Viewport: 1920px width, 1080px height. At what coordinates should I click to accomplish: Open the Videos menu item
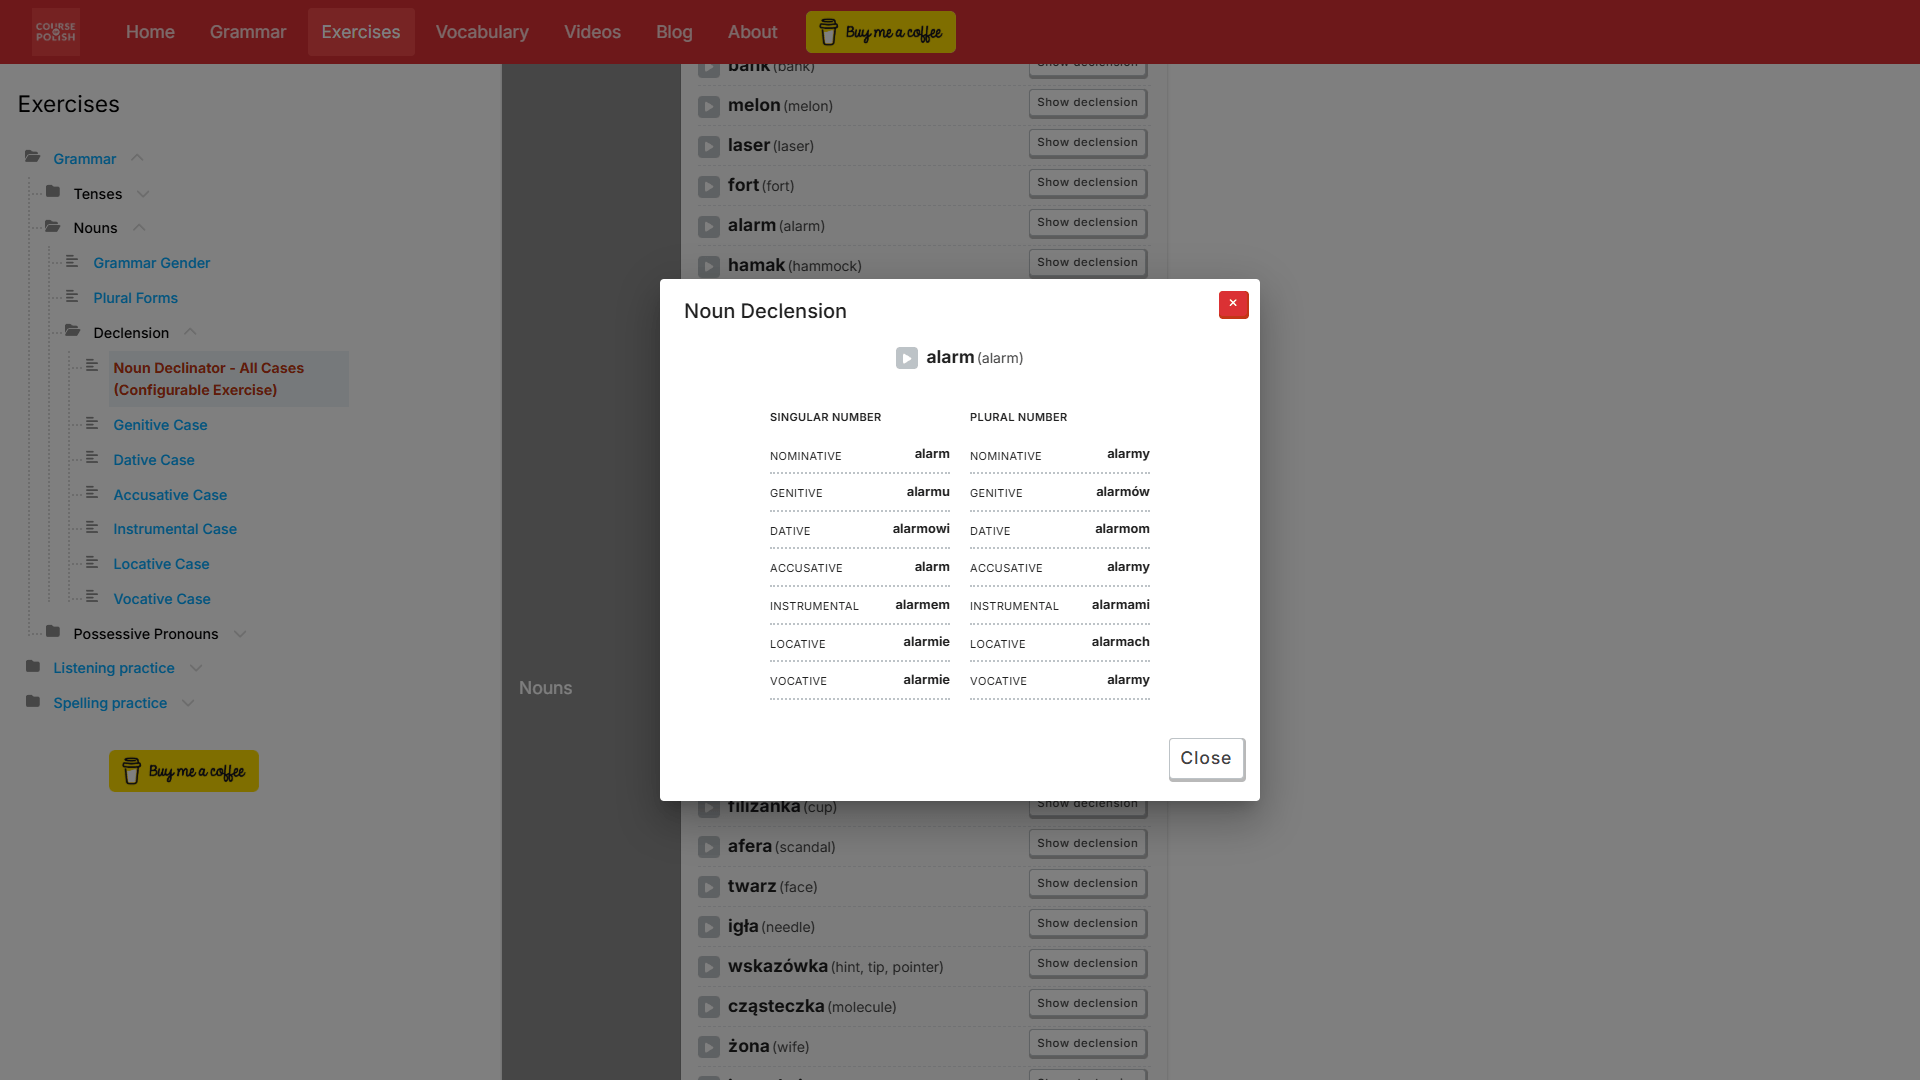click(x=592, y=31)
